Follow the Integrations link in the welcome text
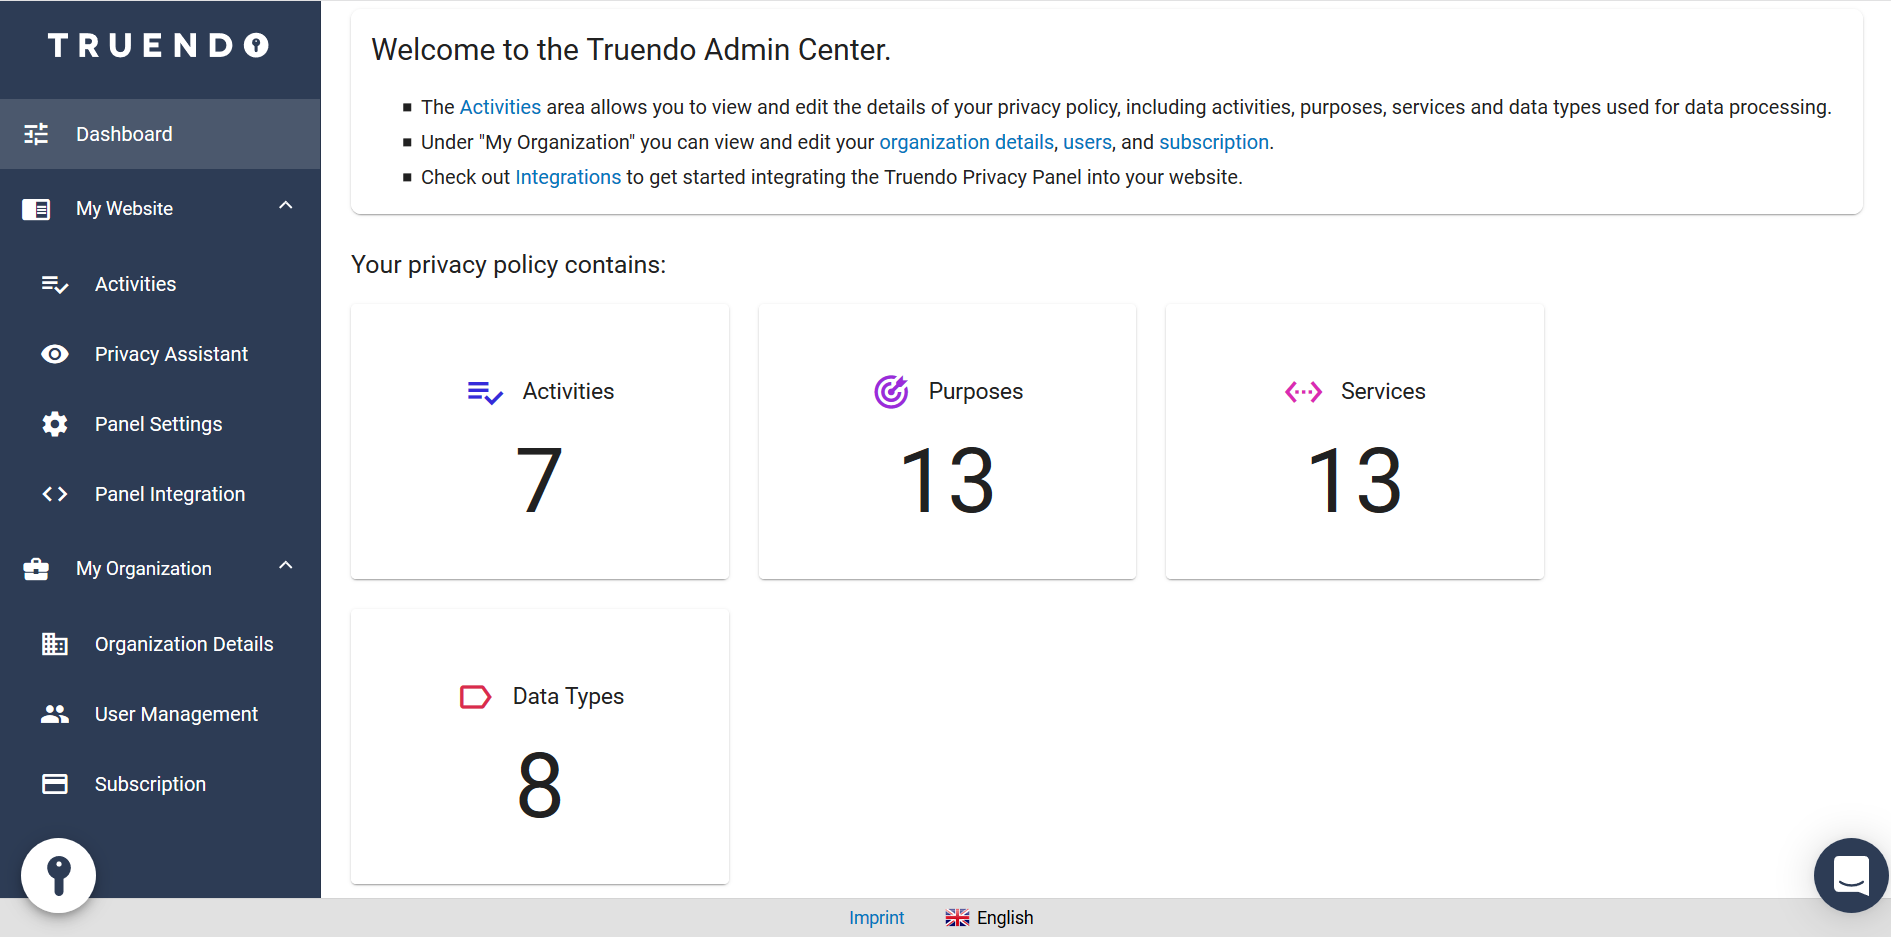Viewport: 1891px width, 937px height. pyautogui.click(x=568, y=177)
